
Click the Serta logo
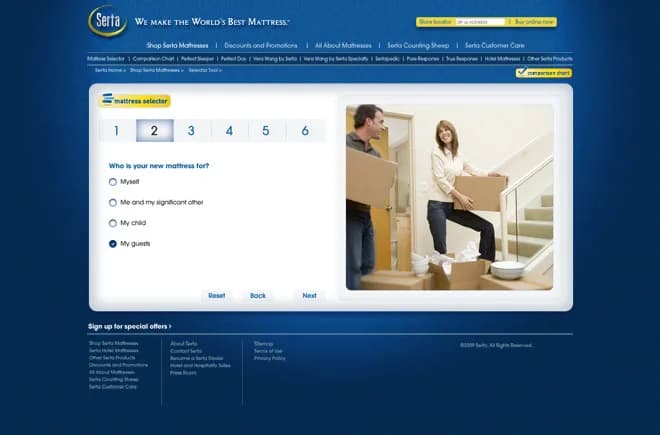107,21
